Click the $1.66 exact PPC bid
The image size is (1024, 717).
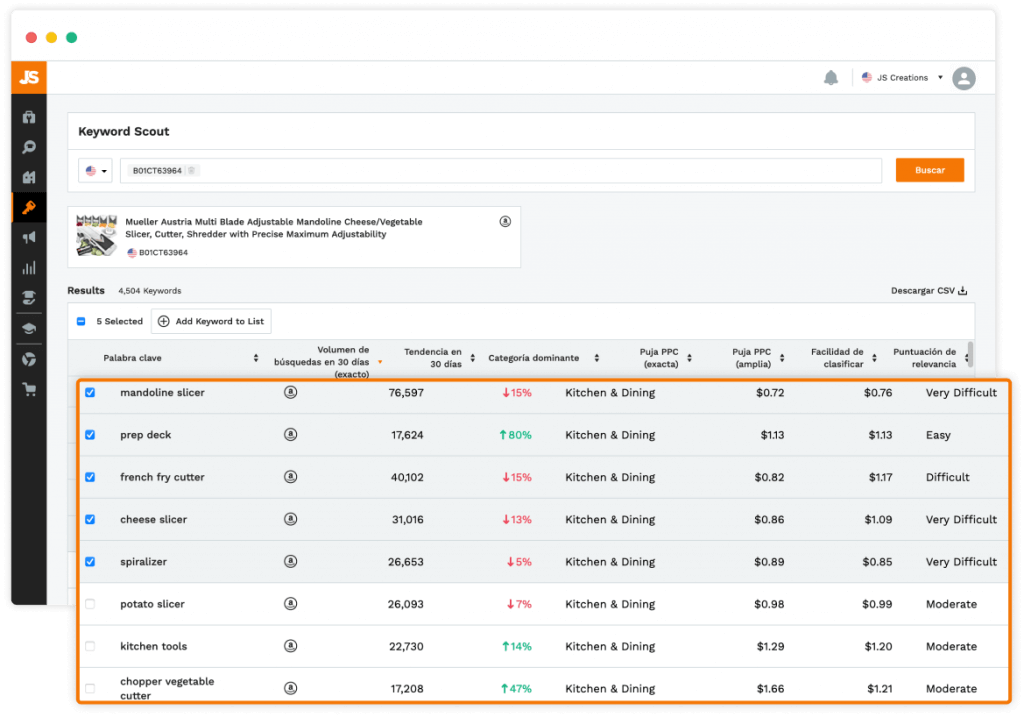(x=770, y=688)
